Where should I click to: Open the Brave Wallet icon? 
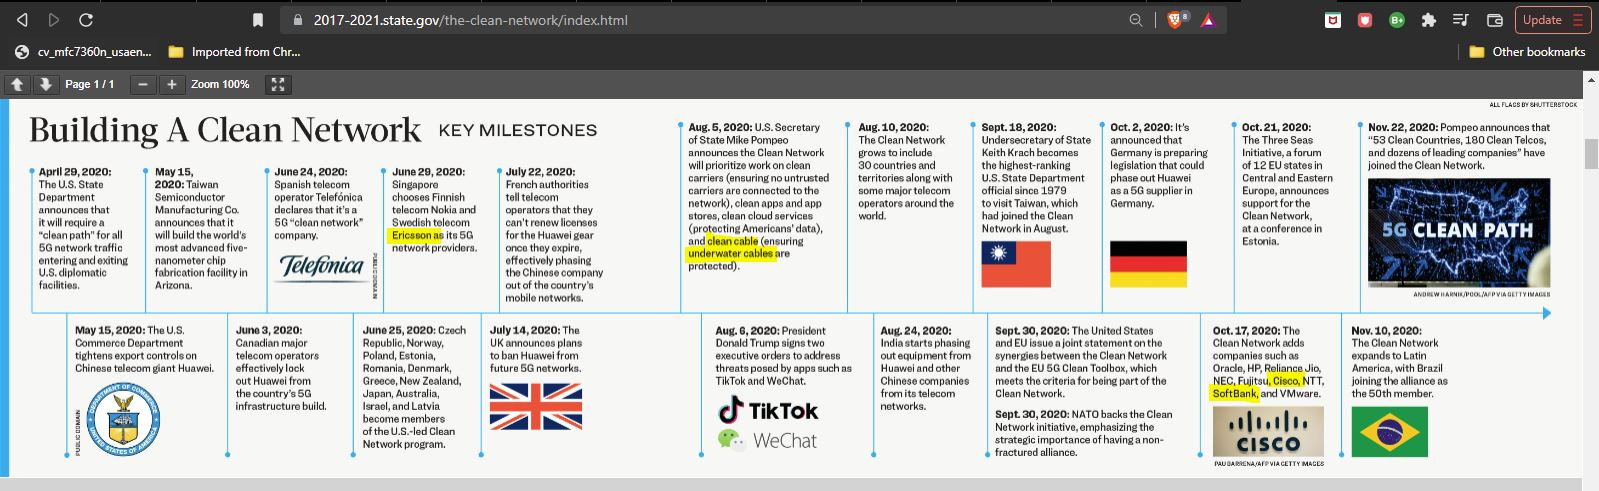1495,20
